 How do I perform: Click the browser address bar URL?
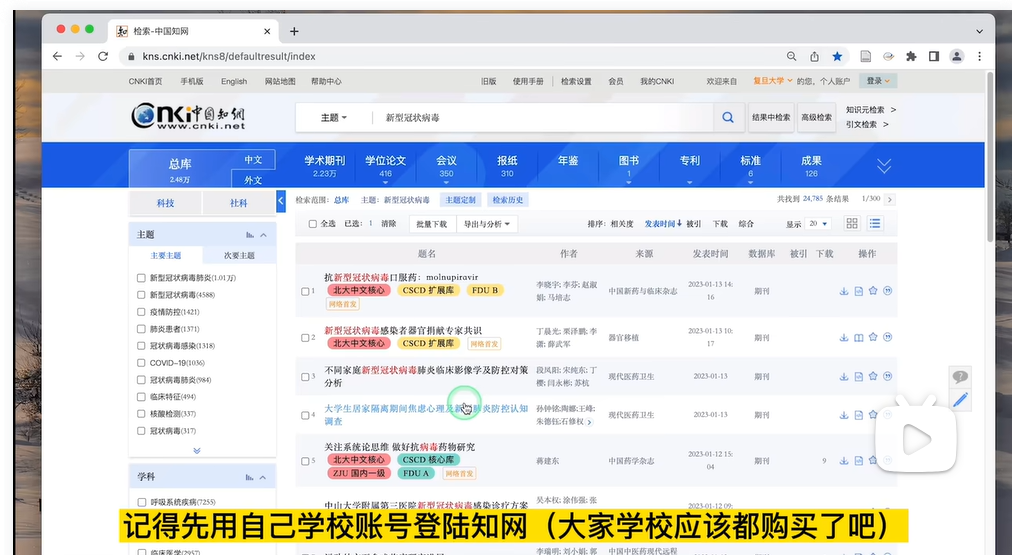tap(229, 56)
